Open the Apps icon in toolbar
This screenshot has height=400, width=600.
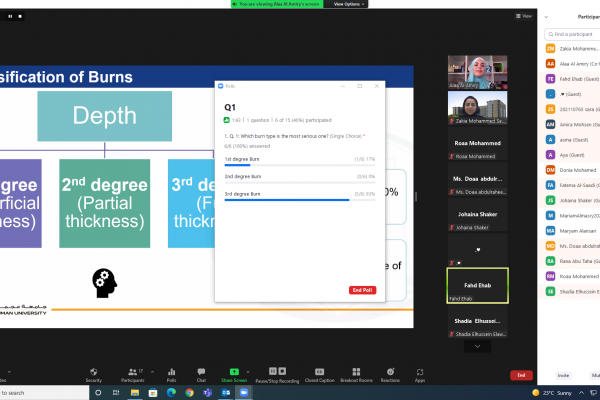[420, 372]
